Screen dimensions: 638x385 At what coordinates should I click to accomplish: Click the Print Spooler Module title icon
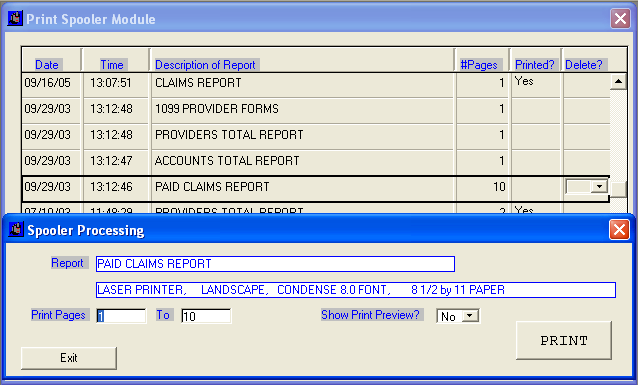[15, 18]
